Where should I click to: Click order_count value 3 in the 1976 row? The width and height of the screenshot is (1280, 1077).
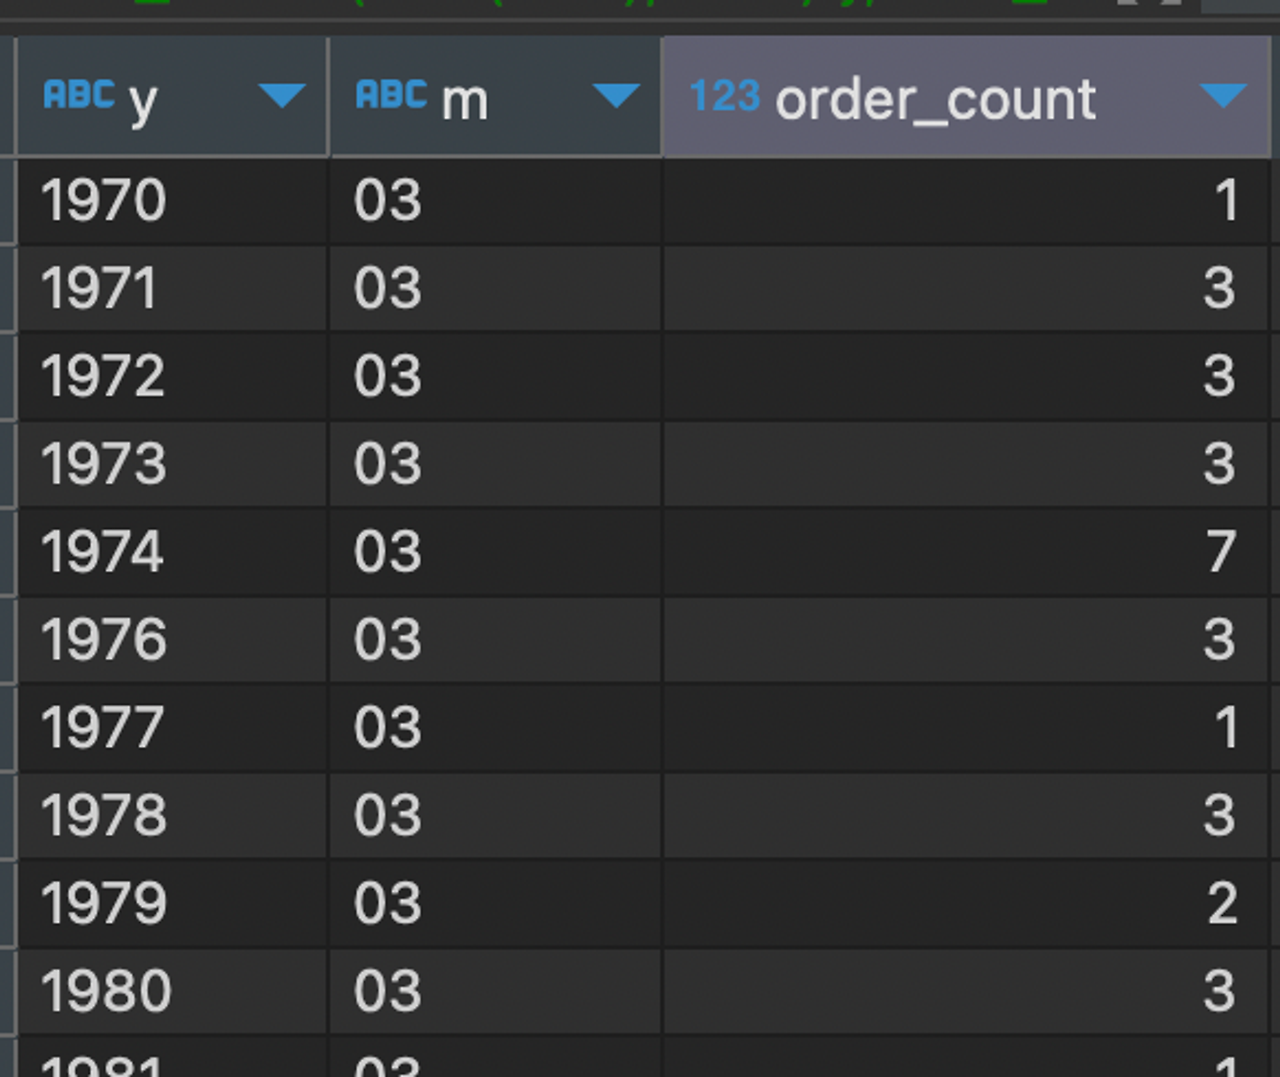pos(967,641)
